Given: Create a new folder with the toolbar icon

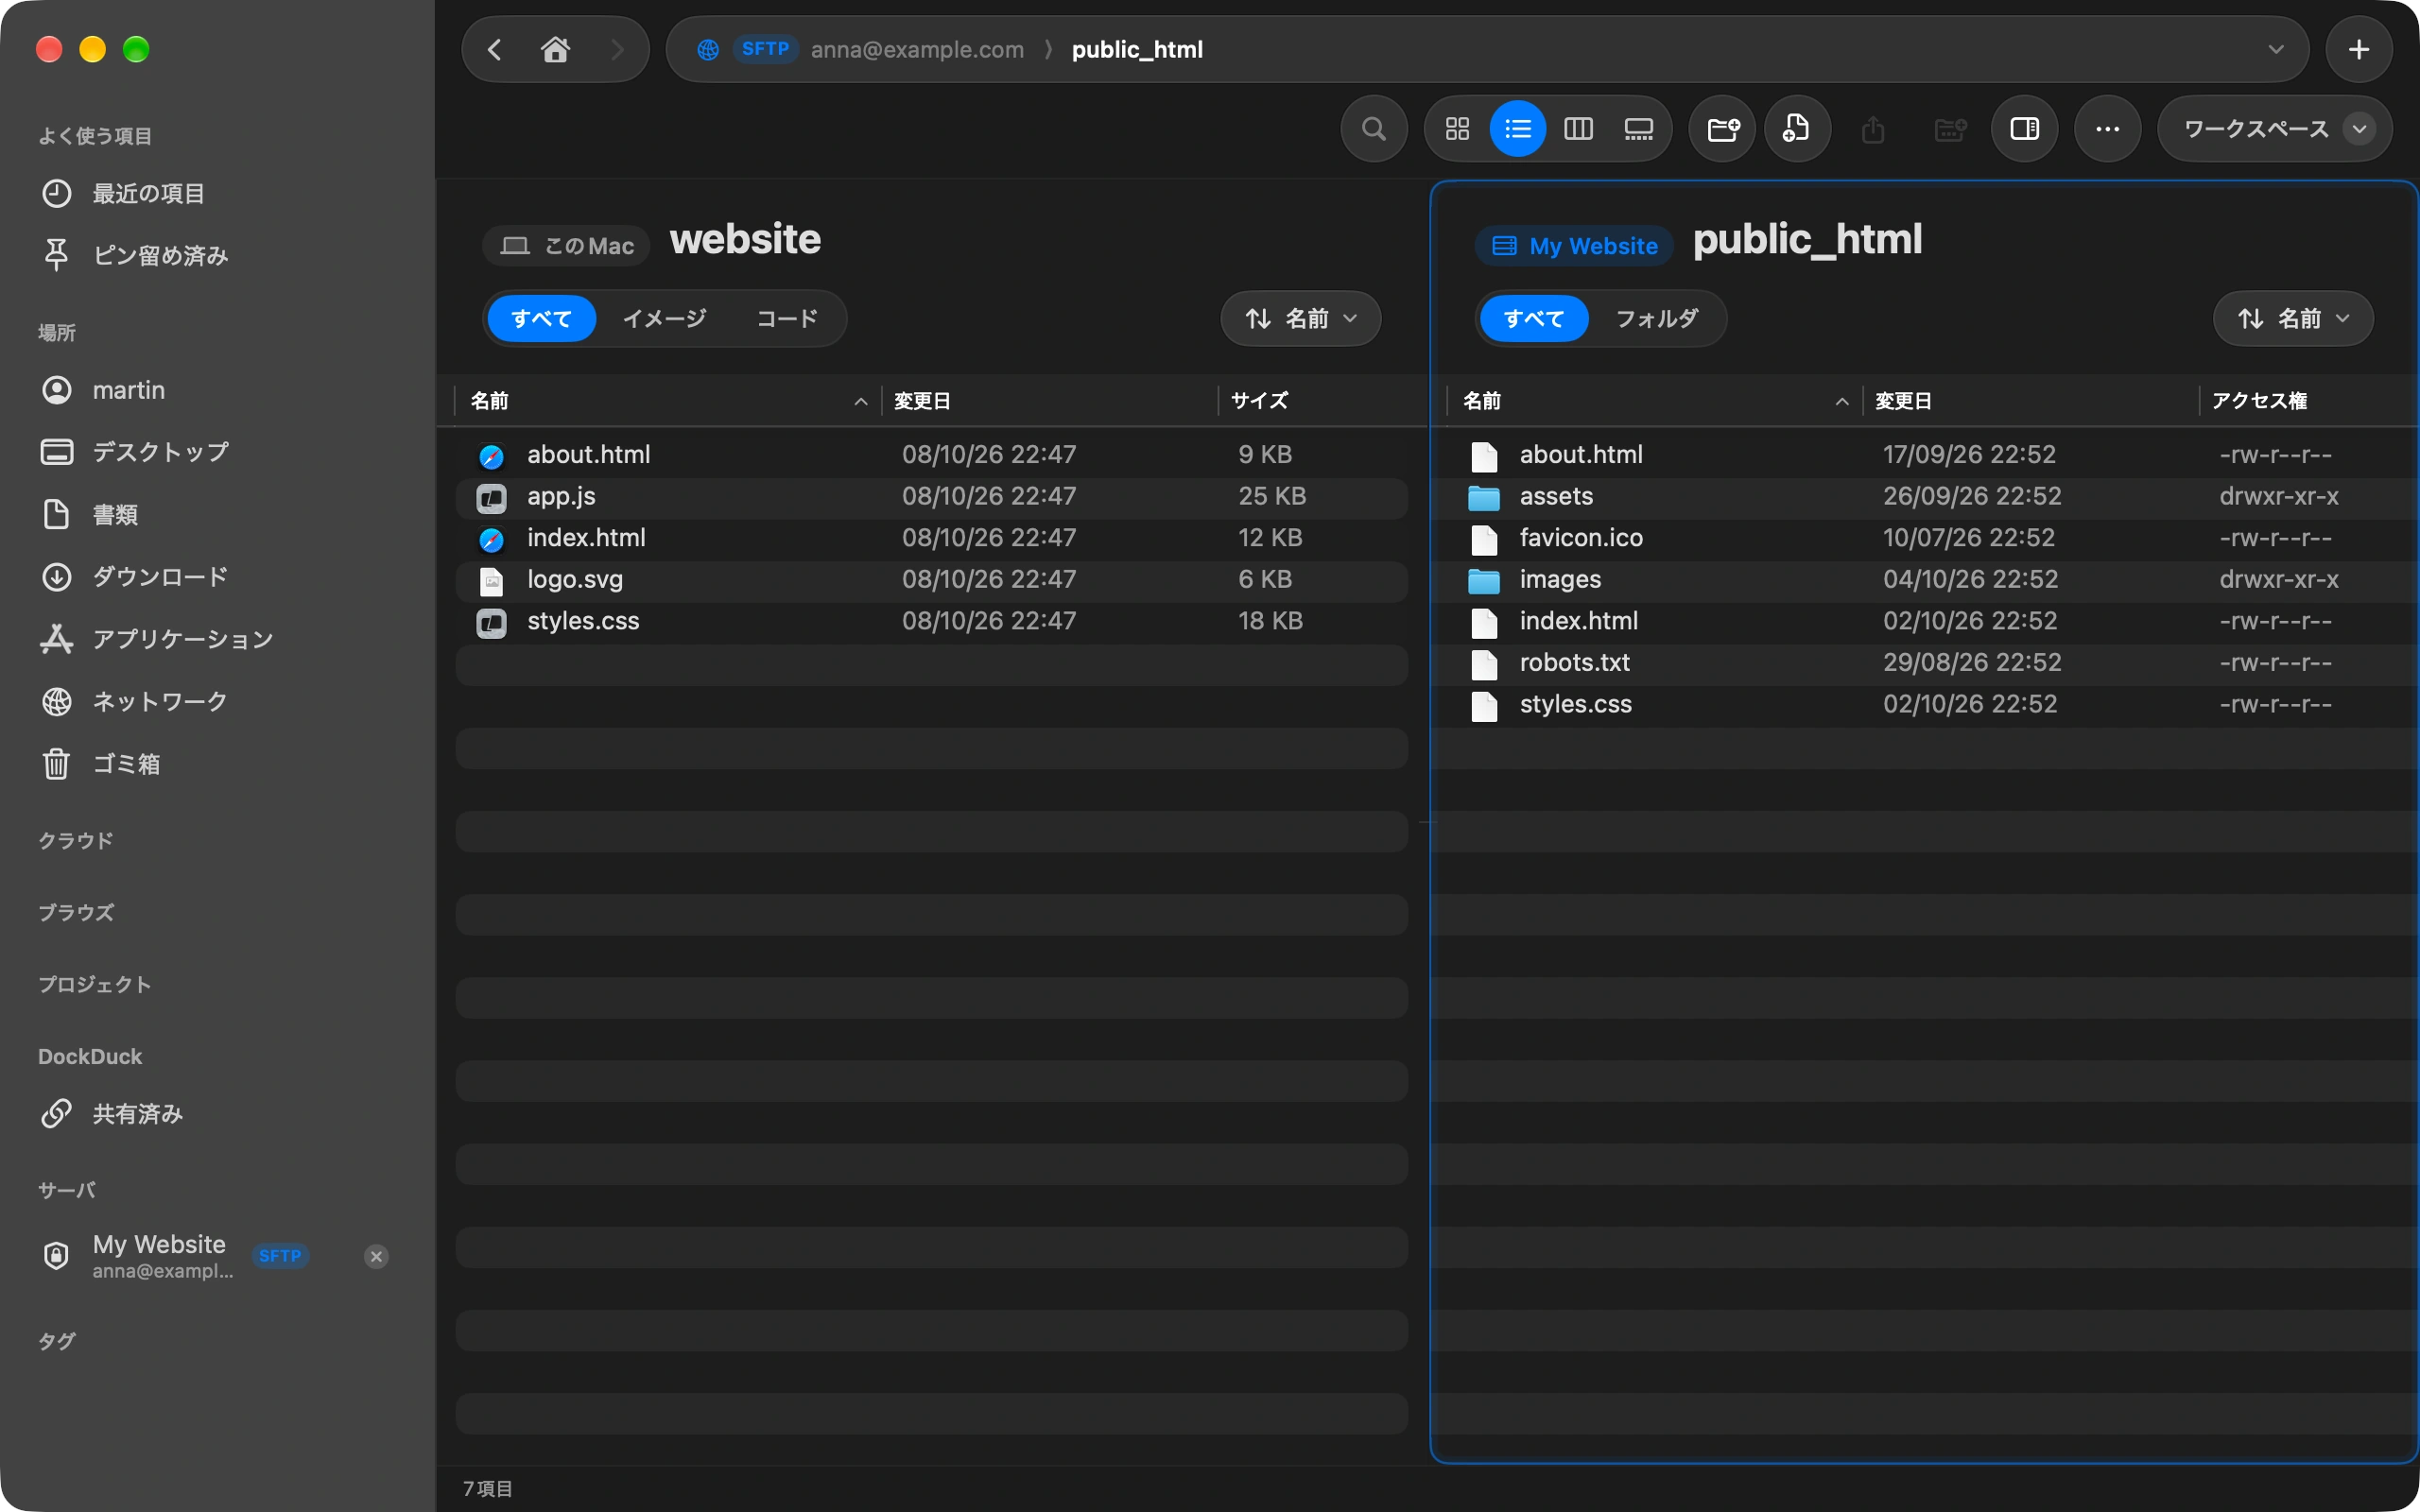Looking at the screenshot, I should [1722, 129].
